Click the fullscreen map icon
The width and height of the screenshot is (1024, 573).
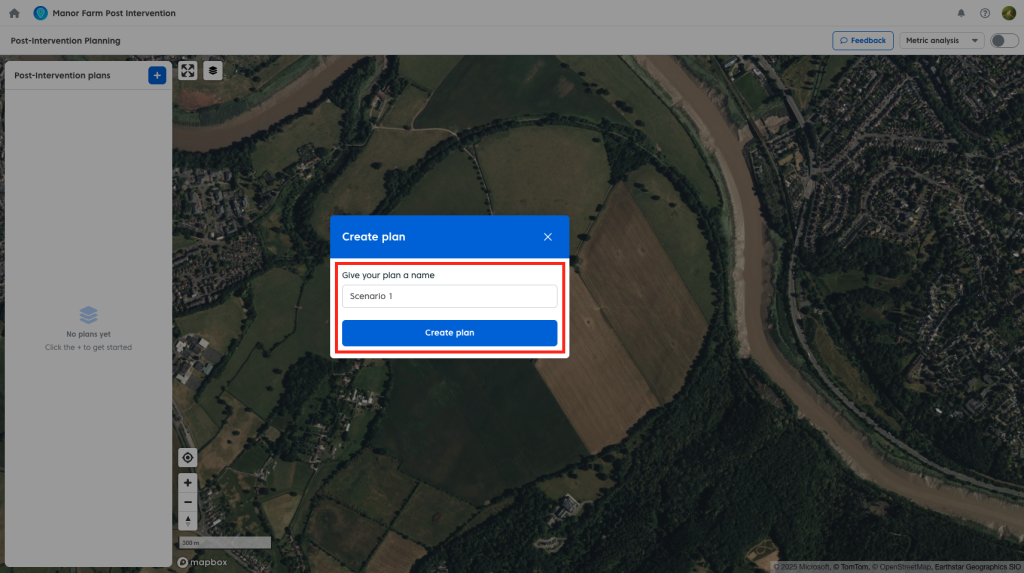click(188, 71)
